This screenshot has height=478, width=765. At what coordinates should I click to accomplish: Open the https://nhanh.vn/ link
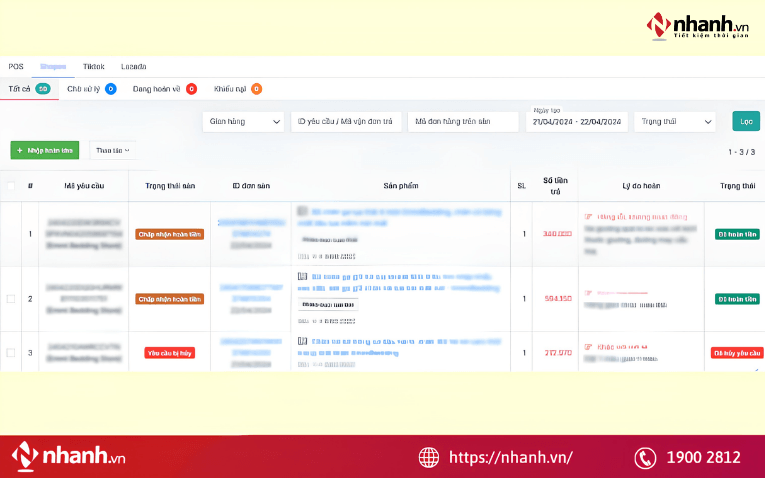(510, 458)
